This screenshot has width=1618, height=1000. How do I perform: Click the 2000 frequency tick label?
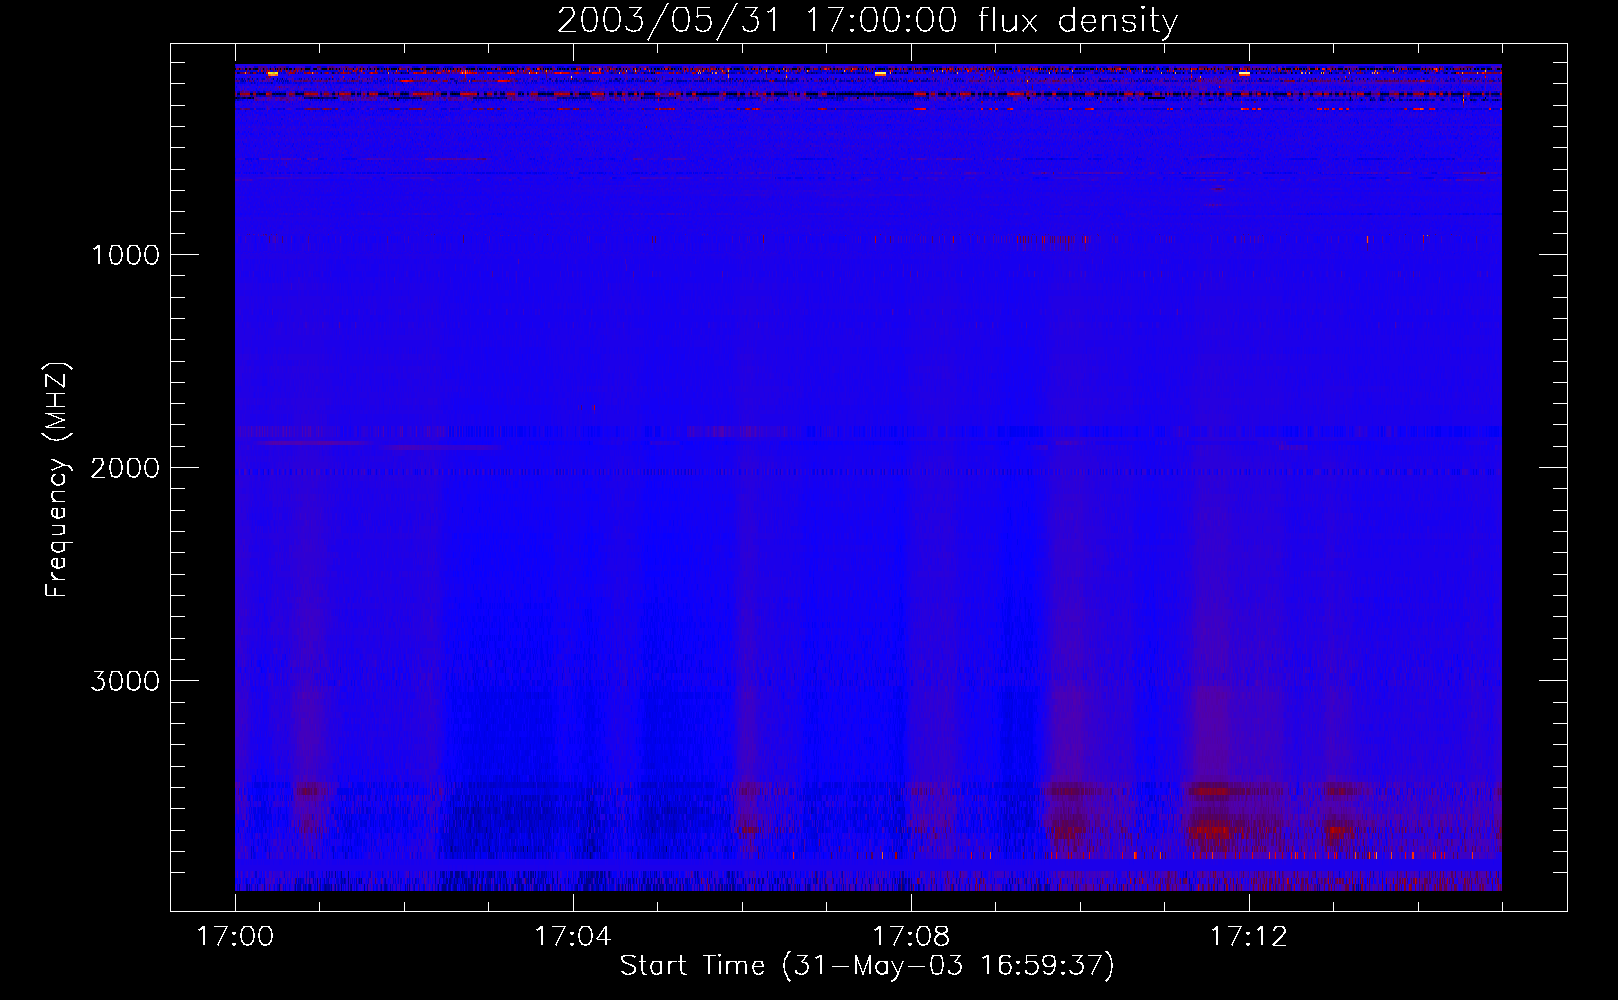click(x=125, y=468)
